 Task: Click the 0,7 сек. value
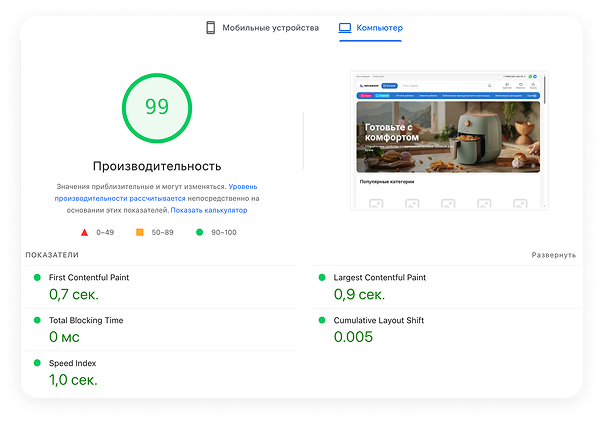click(x=74, y=295)
